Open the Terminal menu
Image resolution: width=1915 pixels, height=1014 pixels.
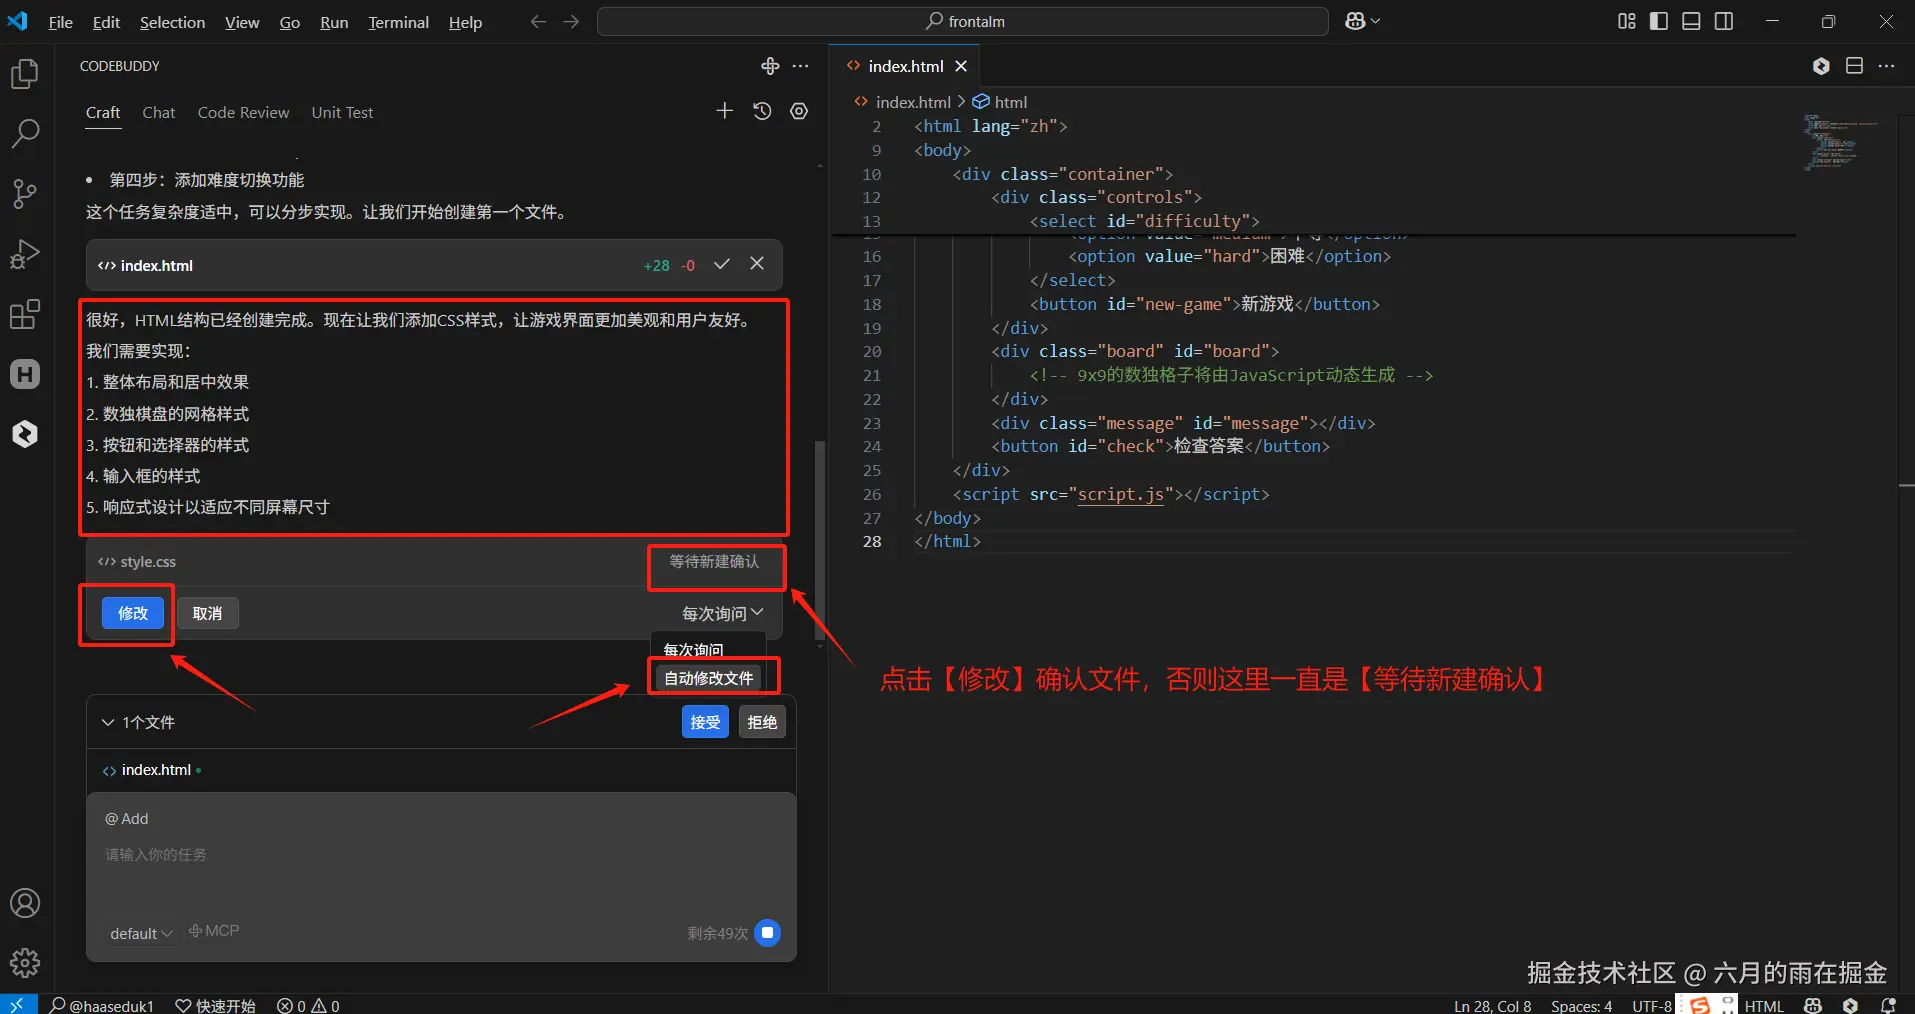click(398, 22)
